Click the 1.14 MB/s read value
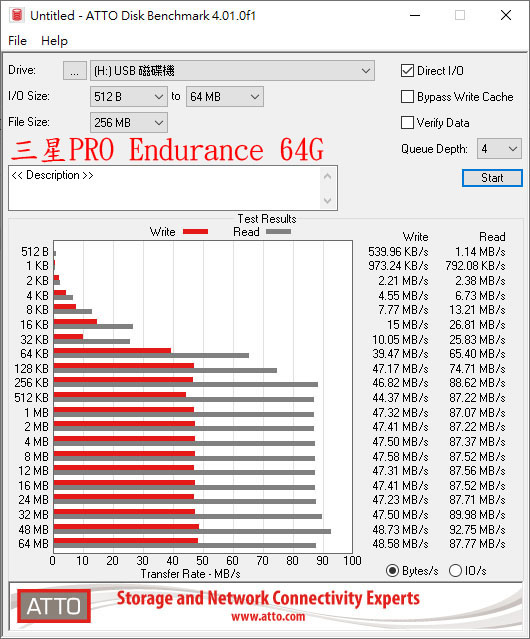530x639 pixels. pyautogui.click(x=480, y=252)
